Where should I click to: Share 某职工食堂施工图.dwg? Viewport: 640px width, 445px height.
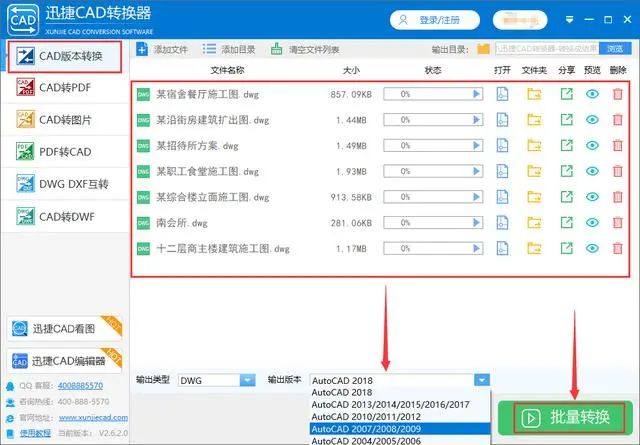coord(567,171)
